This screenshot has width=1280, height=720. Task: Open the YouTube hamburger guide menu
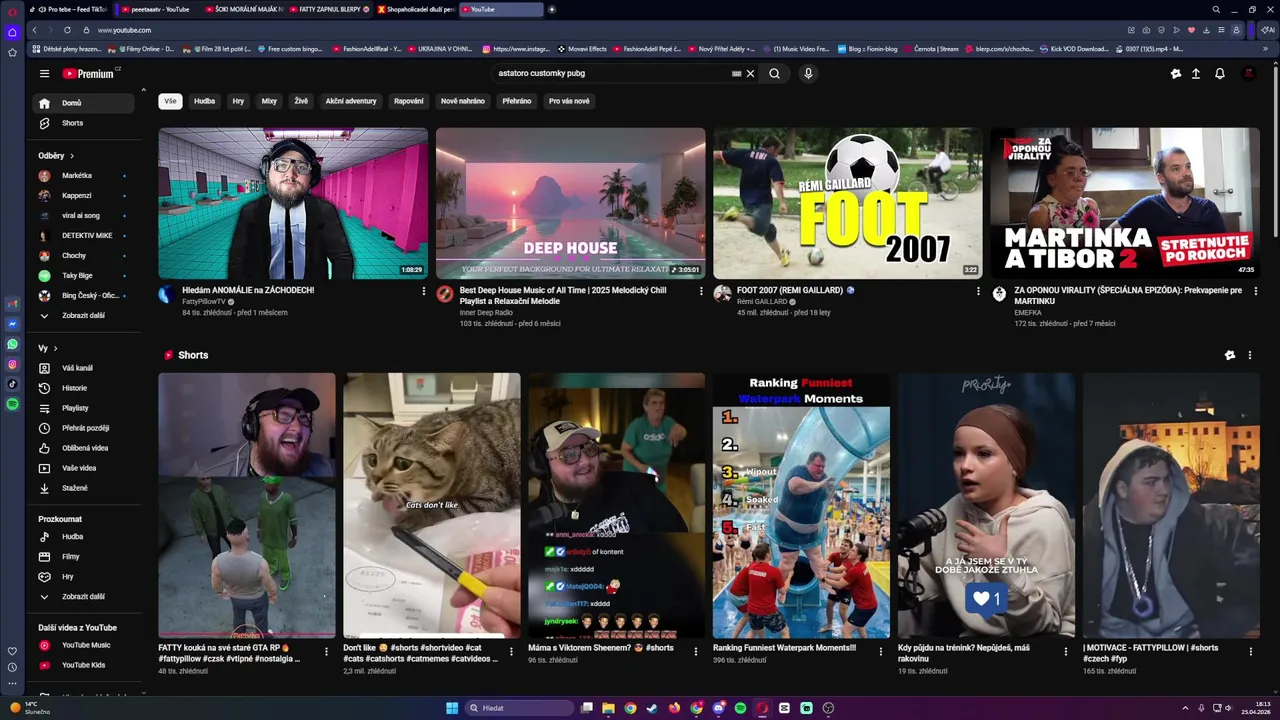44,73
